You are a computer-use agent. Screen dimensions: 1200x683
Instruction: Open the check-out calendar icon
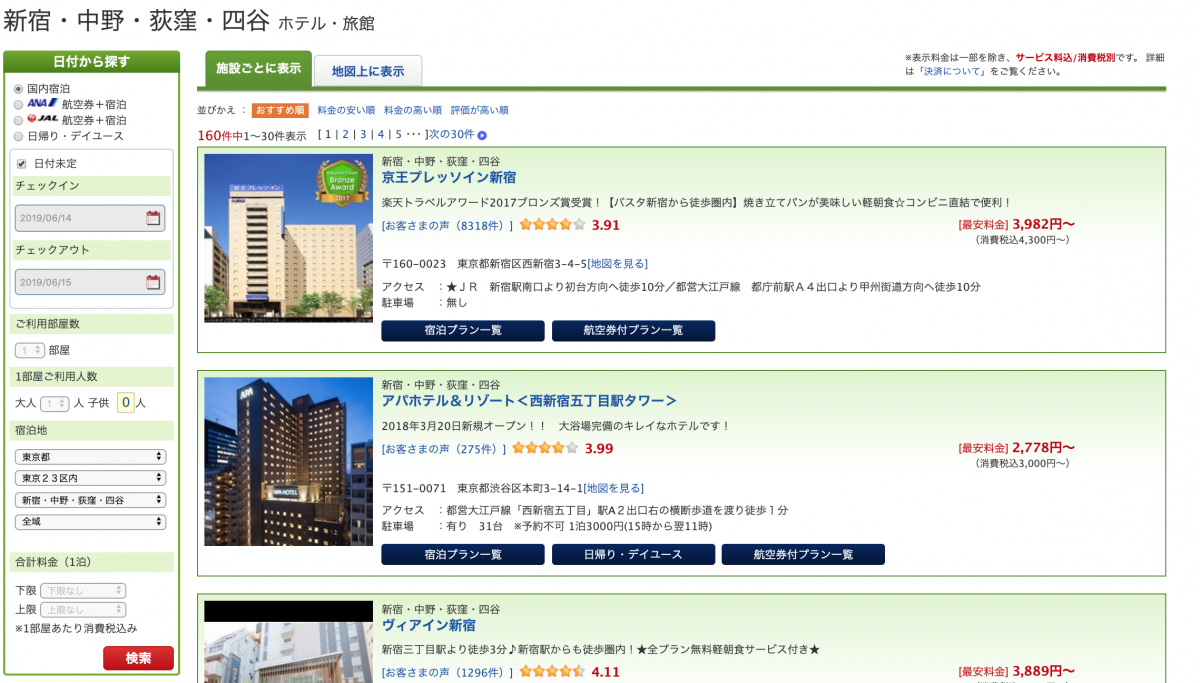click(153, 282)
